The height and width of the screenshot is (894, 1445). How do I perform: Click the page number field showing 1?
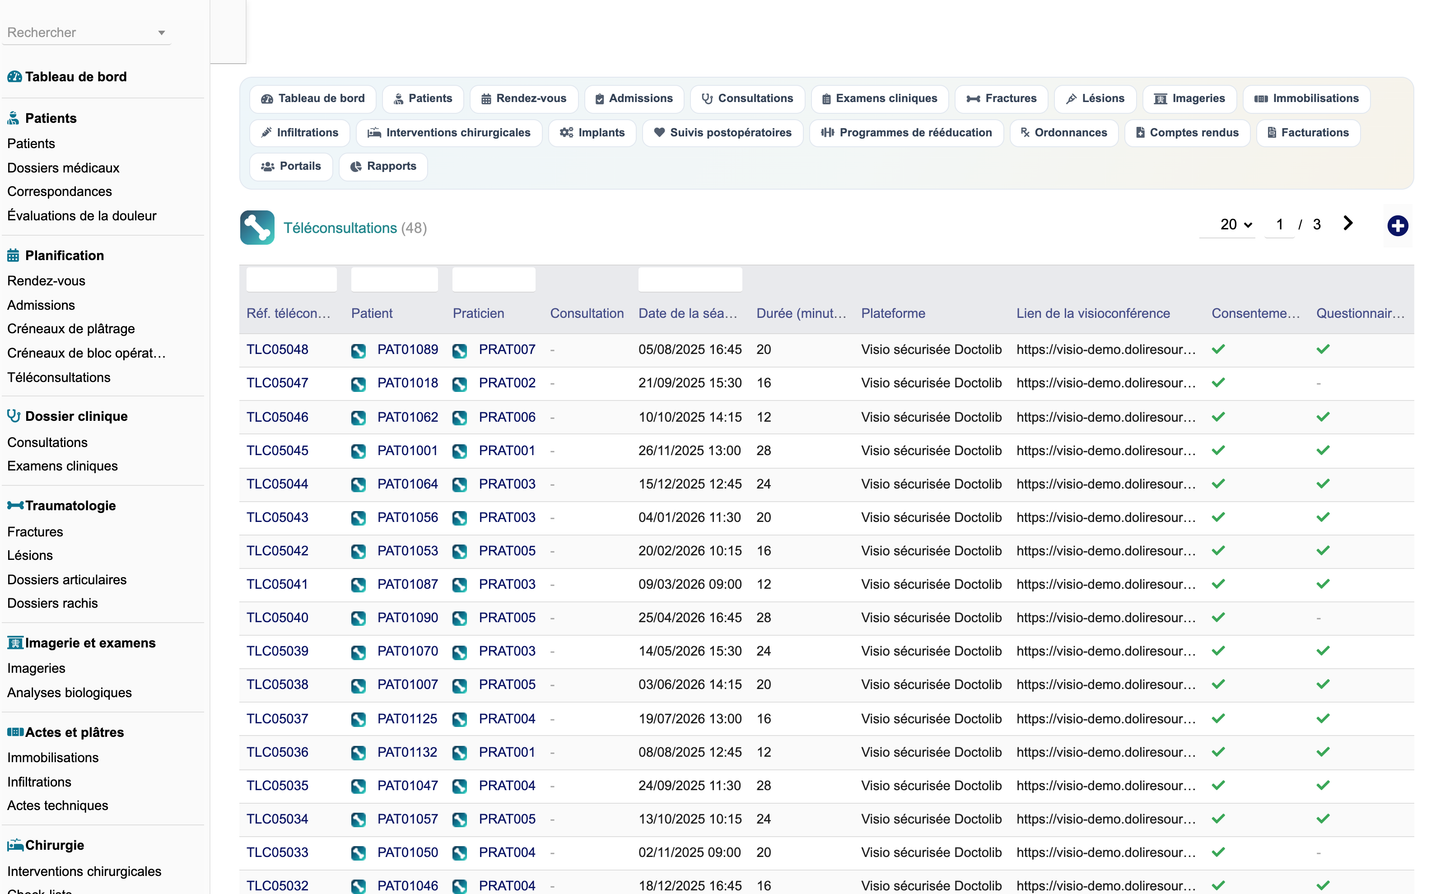(1279, 225)
